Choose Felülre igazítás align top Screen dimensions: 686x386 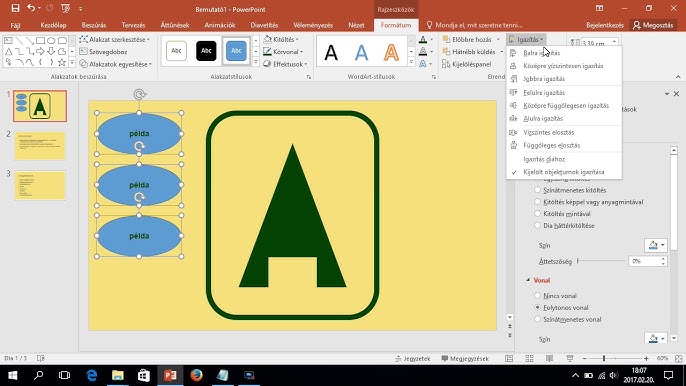pyautogui.click(x=564, y=93)
